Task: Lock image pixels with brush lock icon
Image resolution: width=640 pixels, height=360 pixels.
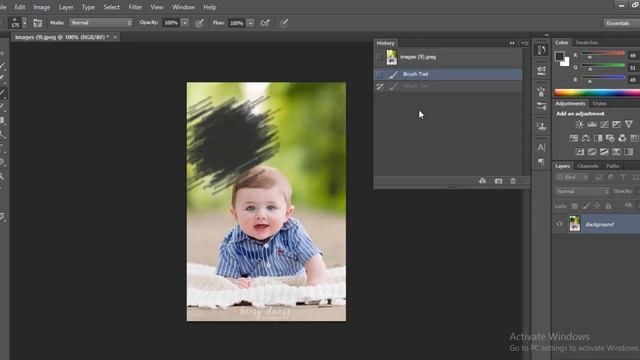Action: tap(586, 206)
